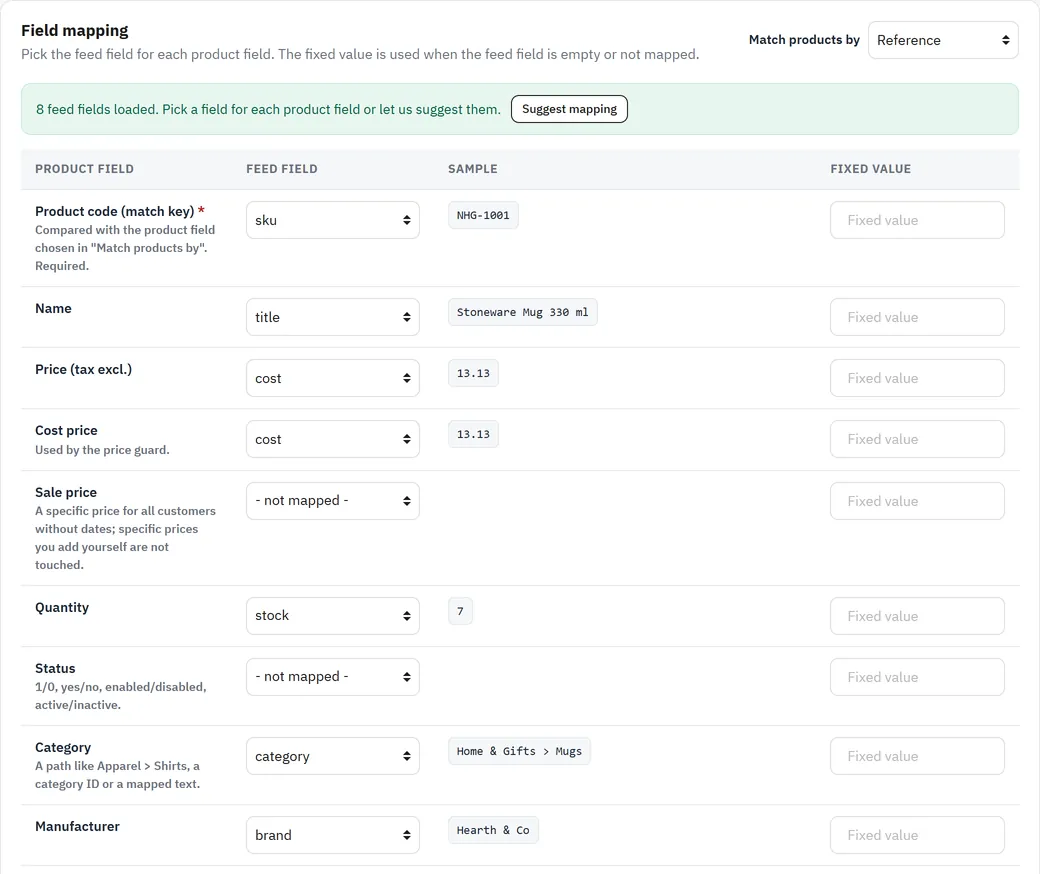Screen dimensions: 1040x874
Task: Click the Quantity sample value 7
Action: [460, 611]
